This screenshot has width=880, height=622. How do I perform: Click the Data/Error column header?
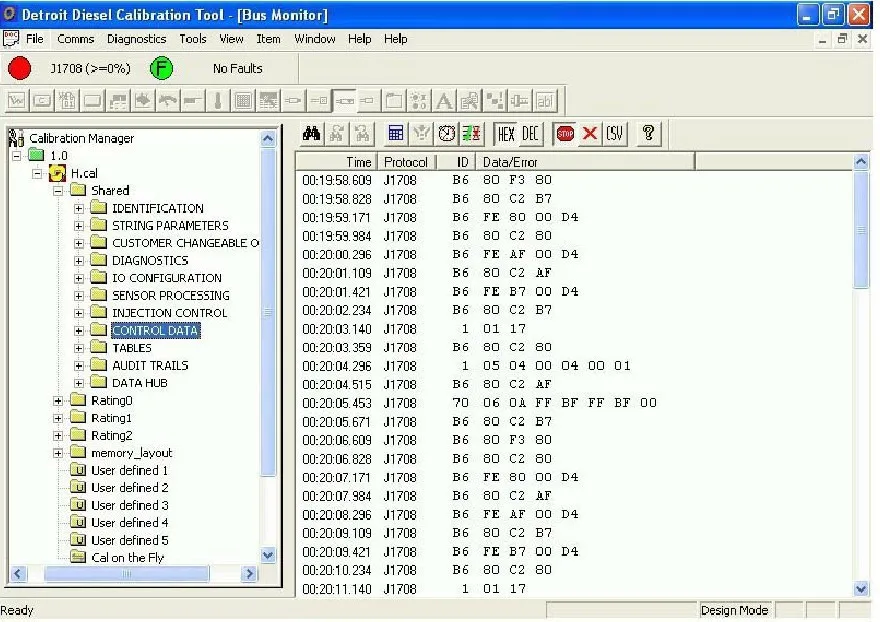click(585, 162)
